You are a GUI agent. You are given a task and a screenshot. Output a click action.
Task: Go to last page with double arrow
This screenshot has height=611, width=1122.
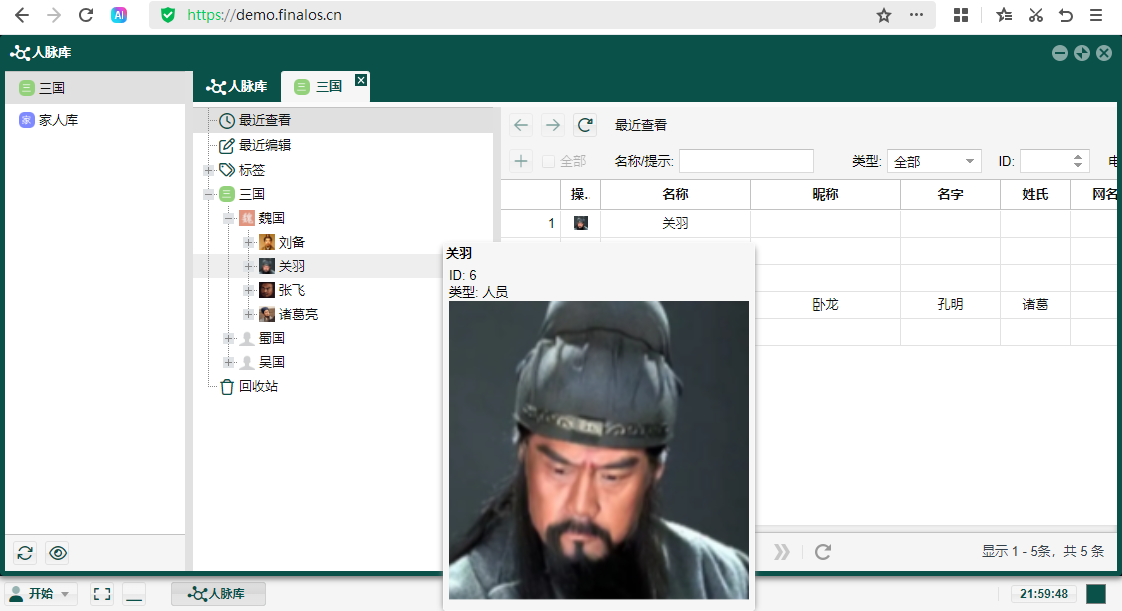(781, 552)
